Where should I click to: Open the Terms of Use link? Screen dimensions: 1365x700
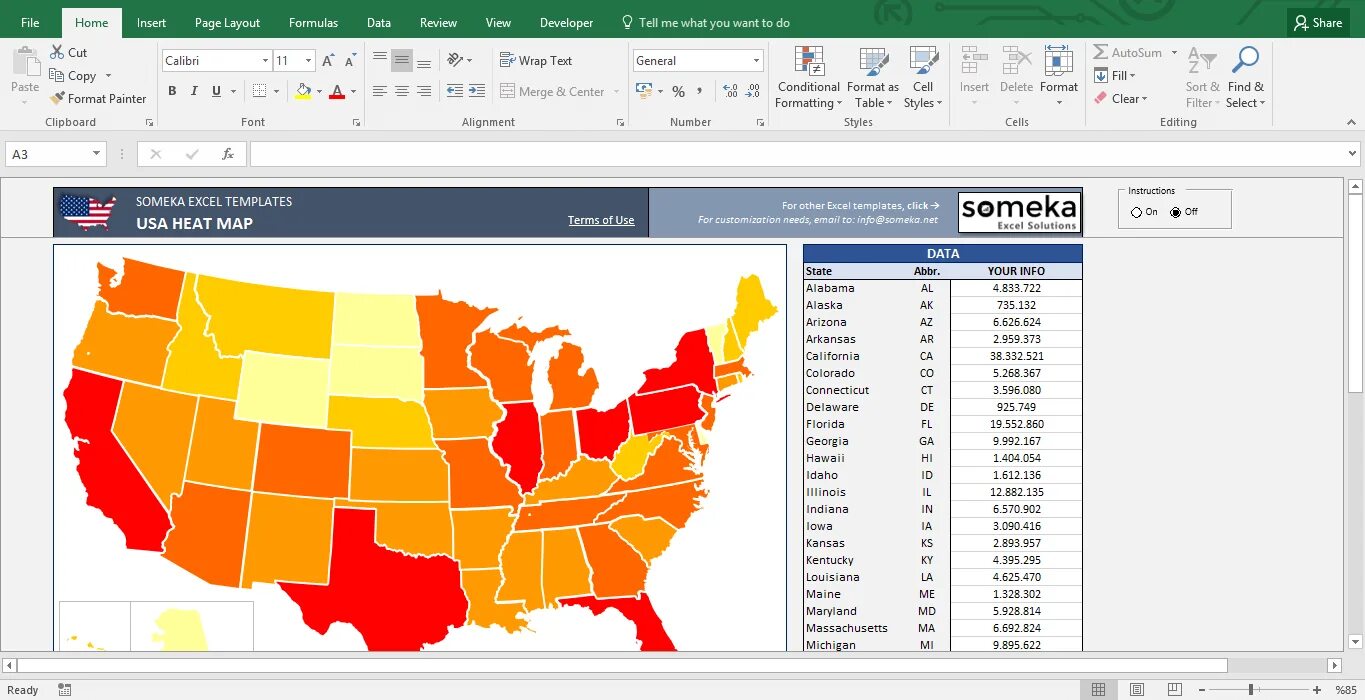pos(601,220)
